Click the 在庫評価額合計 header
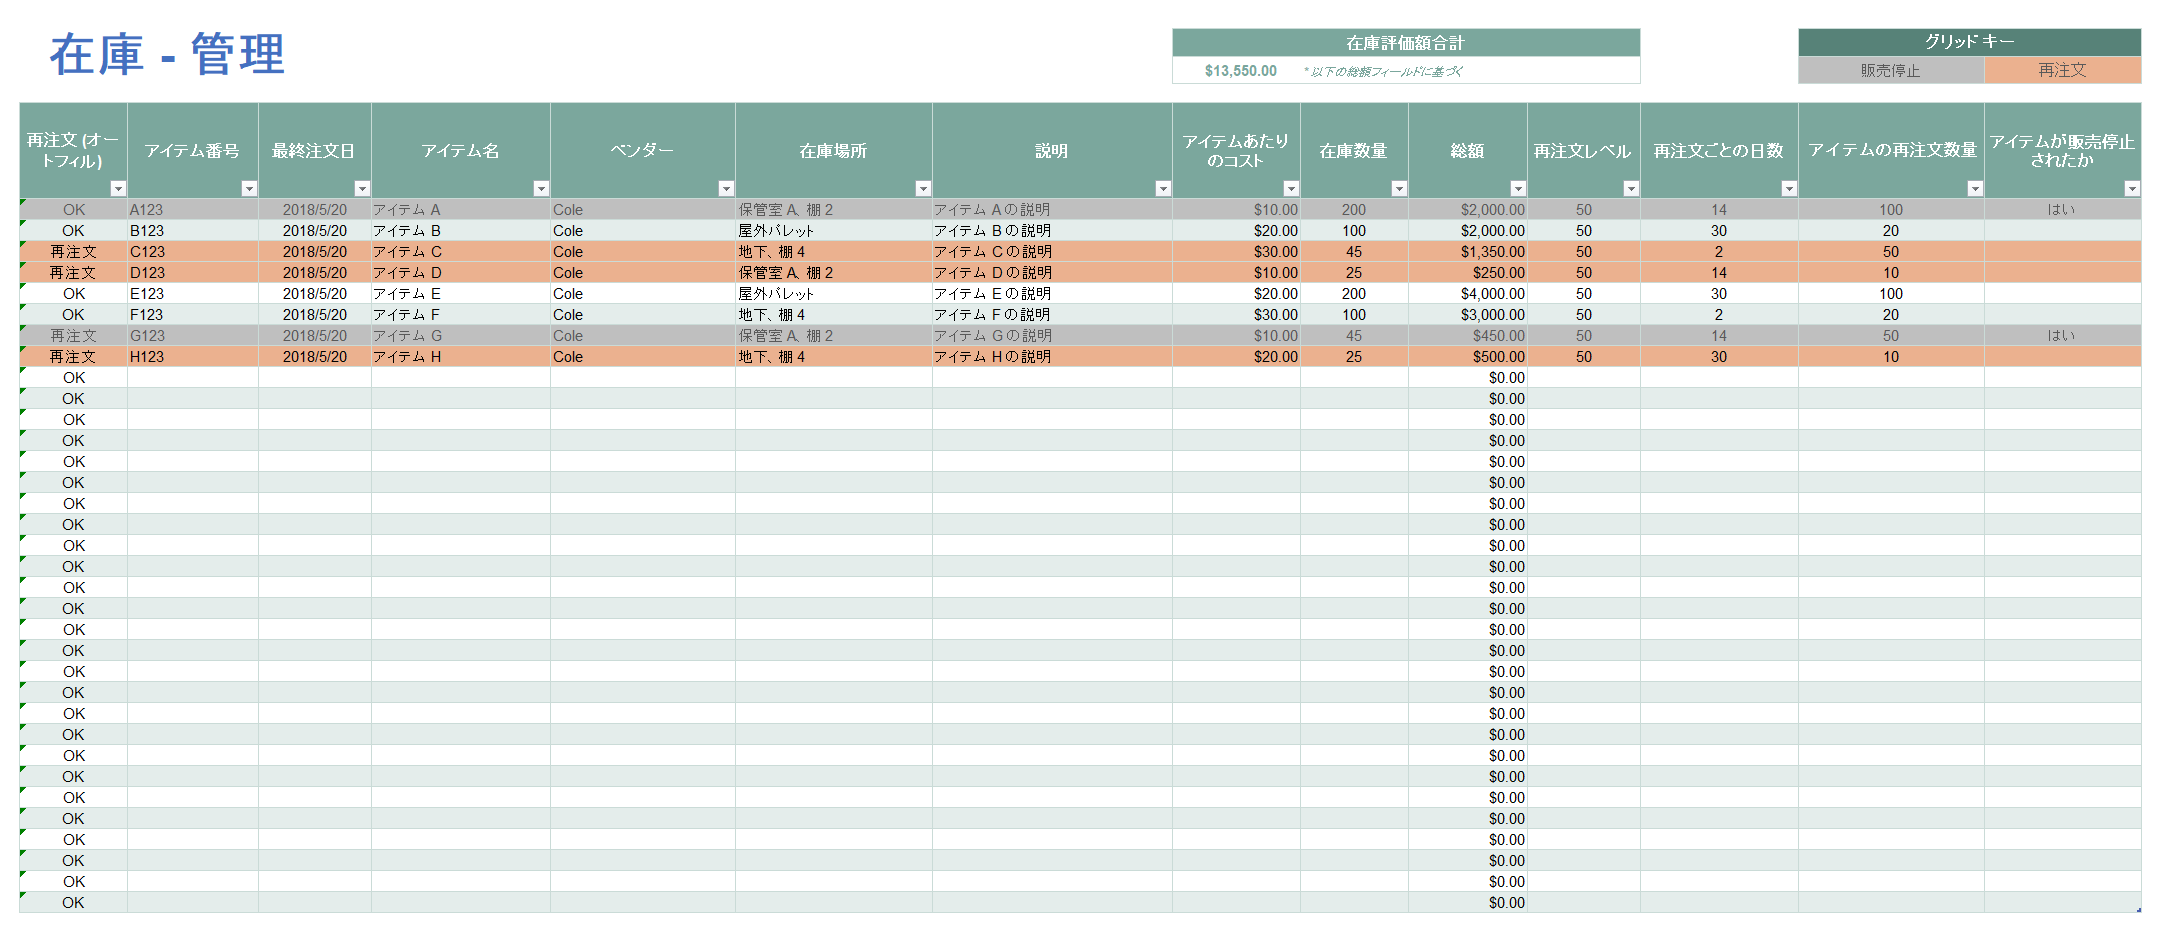2170x948 pixels. (1406, 43)
